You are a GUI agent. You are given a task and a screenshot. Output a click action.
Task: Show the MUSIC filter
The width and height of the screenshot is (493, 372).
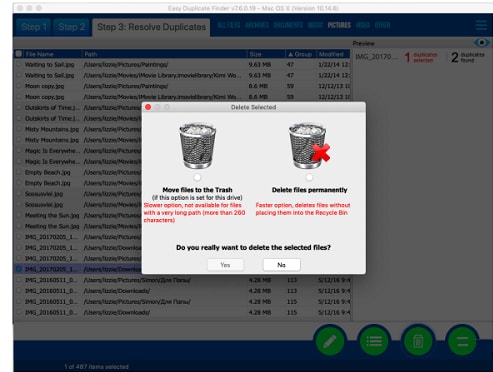315,25
